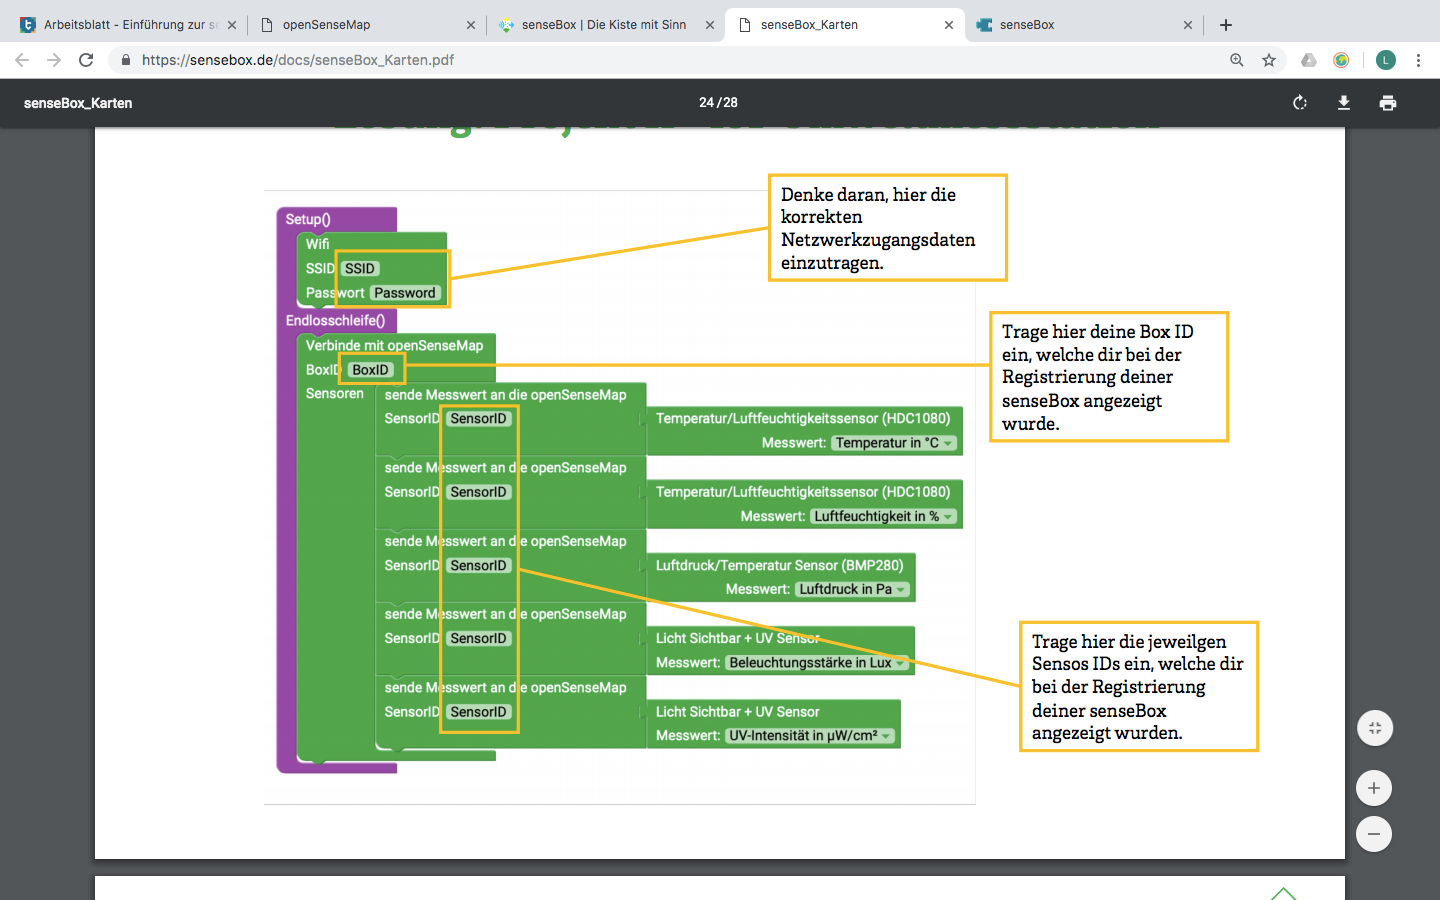The height and width of the screenshot is (900, 1440).
Task: Click SensorID field of the Beleuchtungsstärke row
Action: tap(479, 638)
